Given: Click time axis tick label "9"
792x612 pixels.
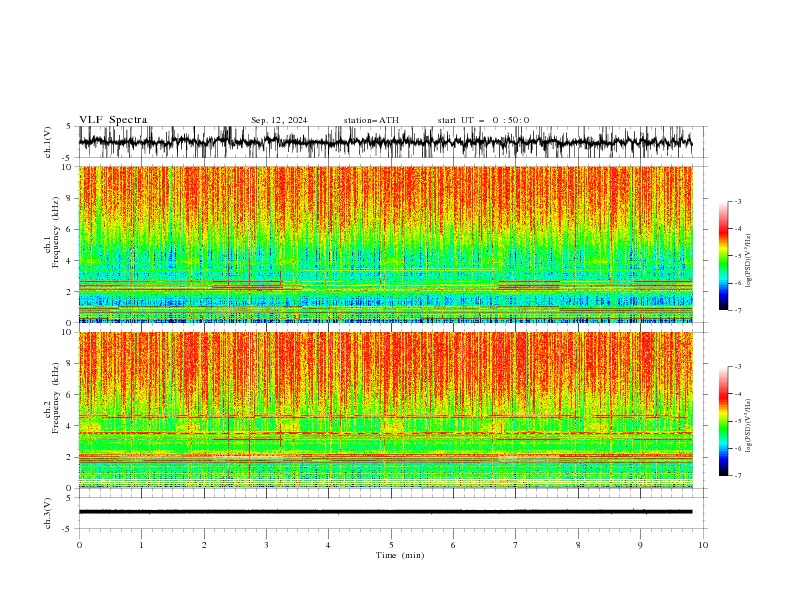Looking at the screenshot, I should [640, 545].
